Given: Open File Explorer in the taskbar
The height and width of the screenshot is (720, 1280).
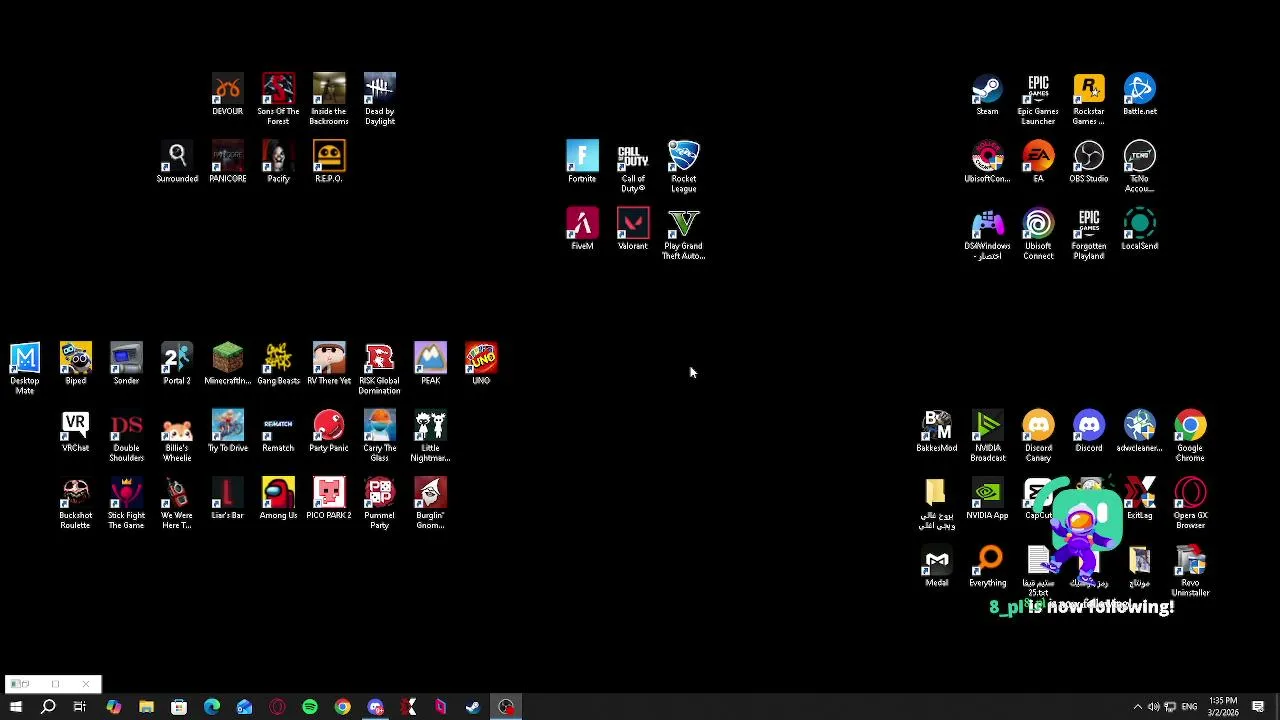Looking at the screenshot, I should pyautogui.click(x=146, y=707).
